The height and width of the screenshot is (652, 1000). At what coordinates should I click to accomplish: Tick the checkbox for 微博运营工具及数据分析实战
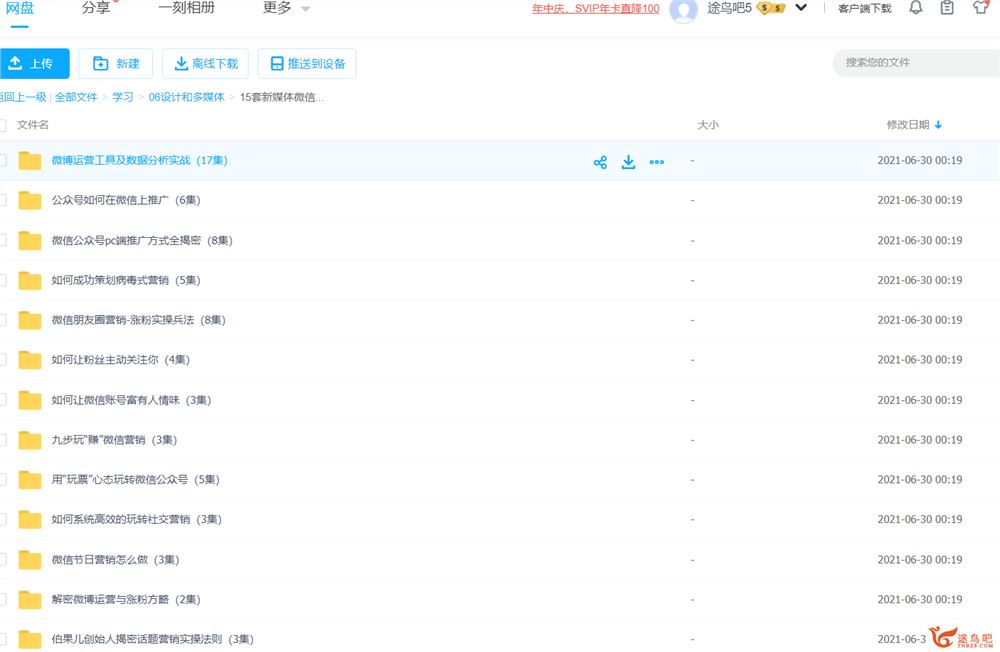[3, 160]
